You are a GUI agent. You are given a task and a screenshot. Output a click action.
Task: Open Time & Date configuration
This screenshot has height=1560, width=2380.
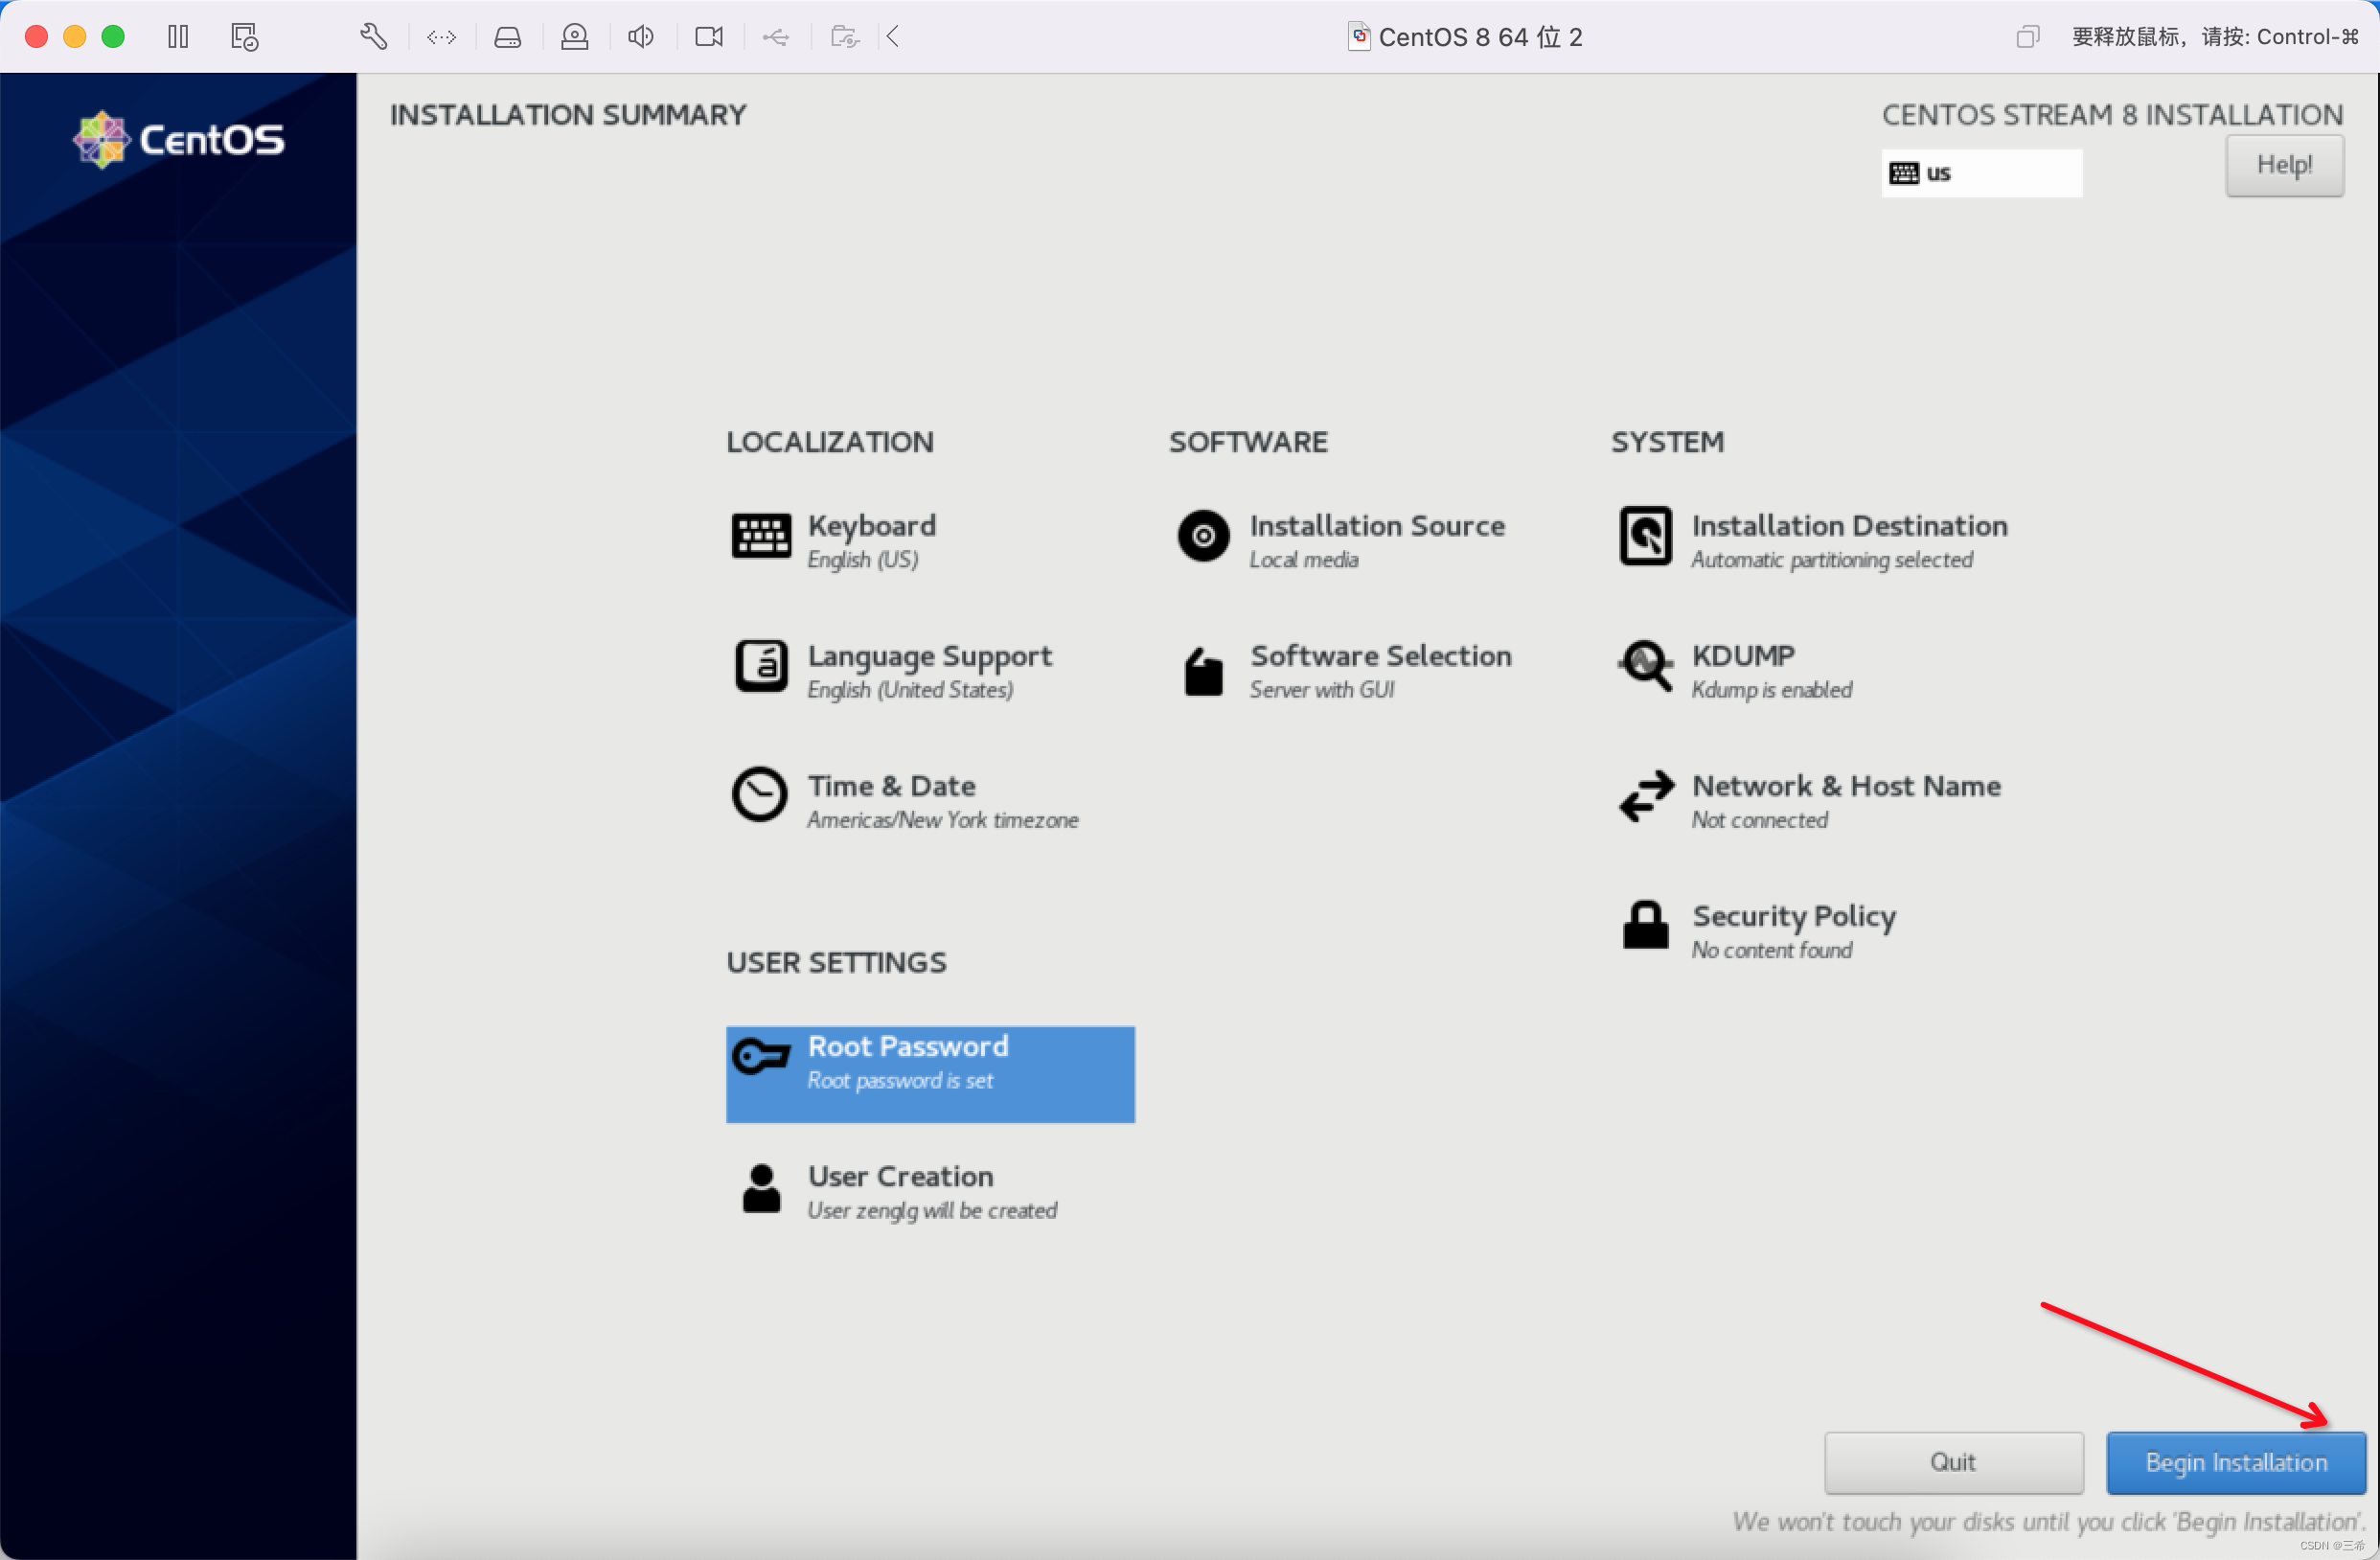tap(891, 798)
